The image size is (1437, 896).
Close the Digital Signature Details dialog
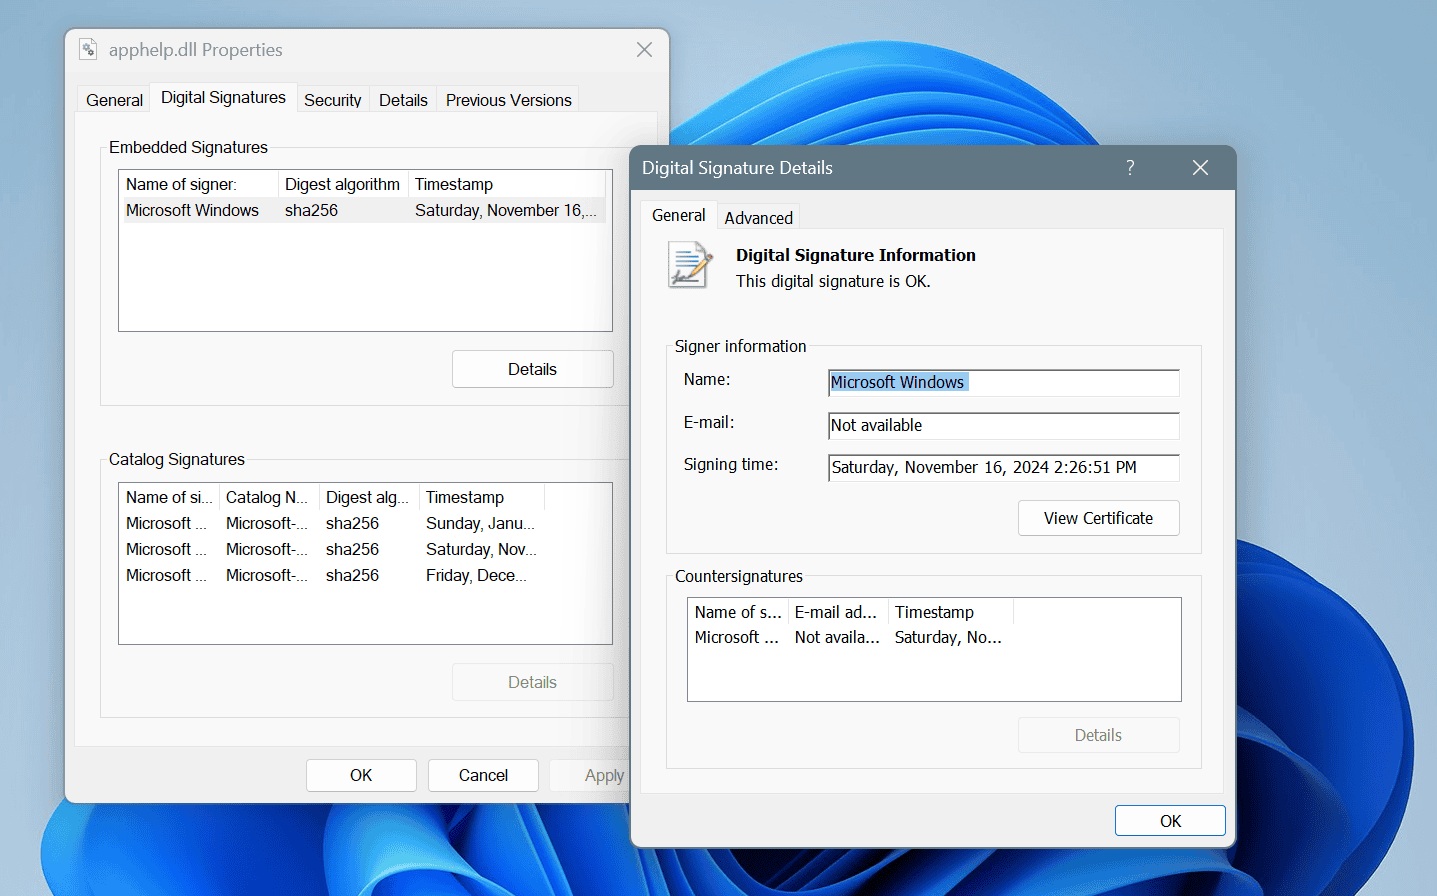tap(1200, 168)
